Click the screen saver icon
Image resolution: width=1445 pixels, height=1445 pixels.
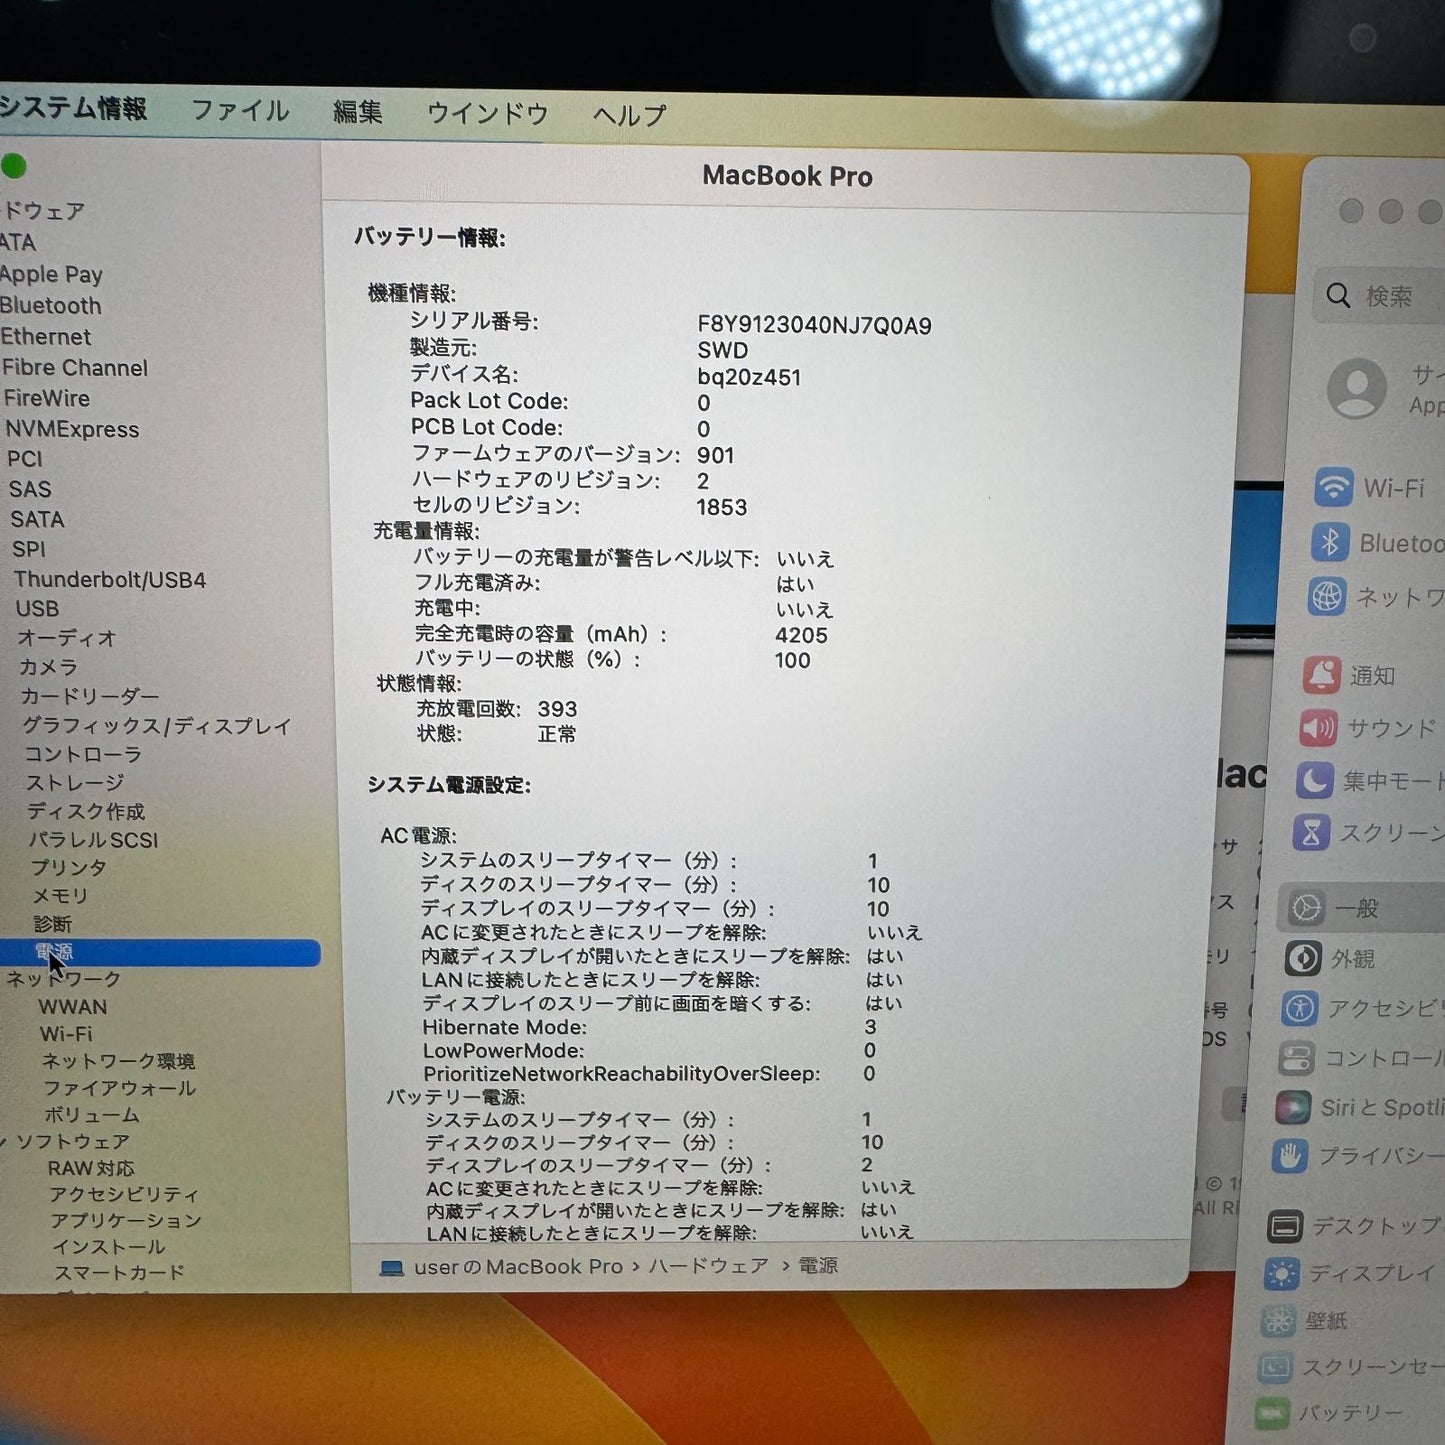(1275, 1366)
